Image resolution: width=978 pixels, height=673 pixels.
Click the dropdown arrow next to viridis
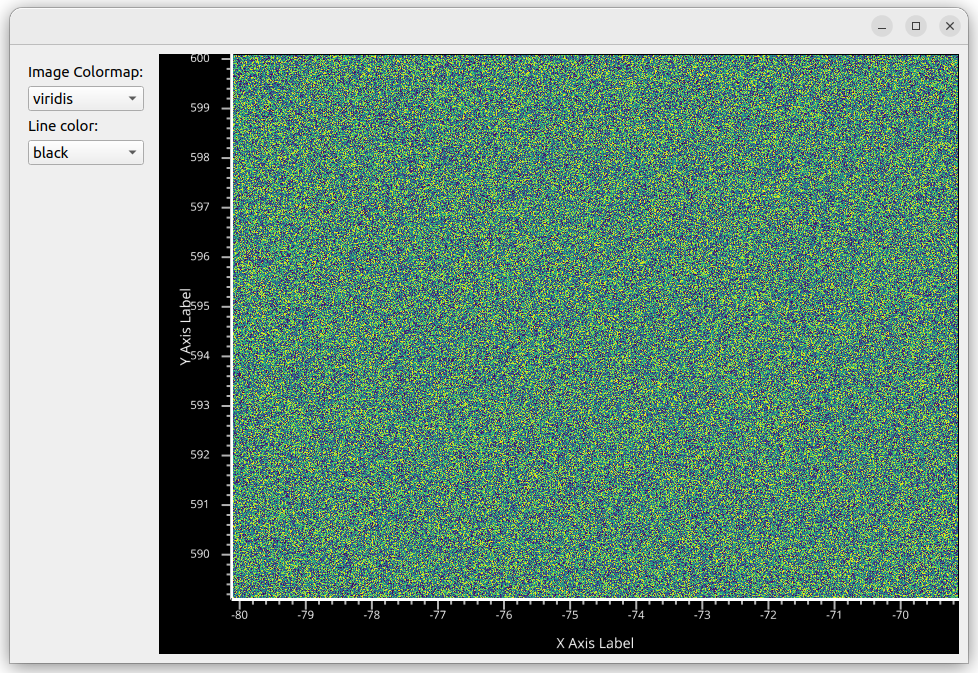pyautogui.click(x=131, y=98)
